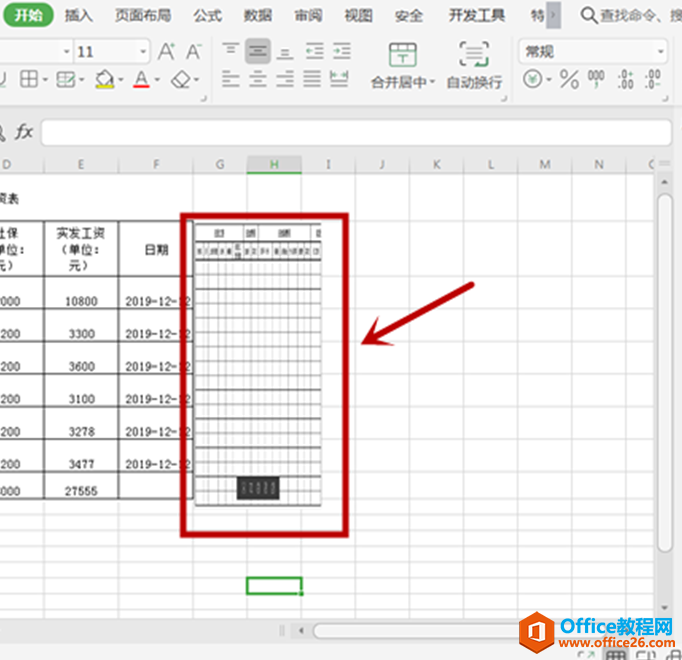Open the borders dropdown arrow
The width and height of the screenshot is (682, 660).
coord(45,80)
